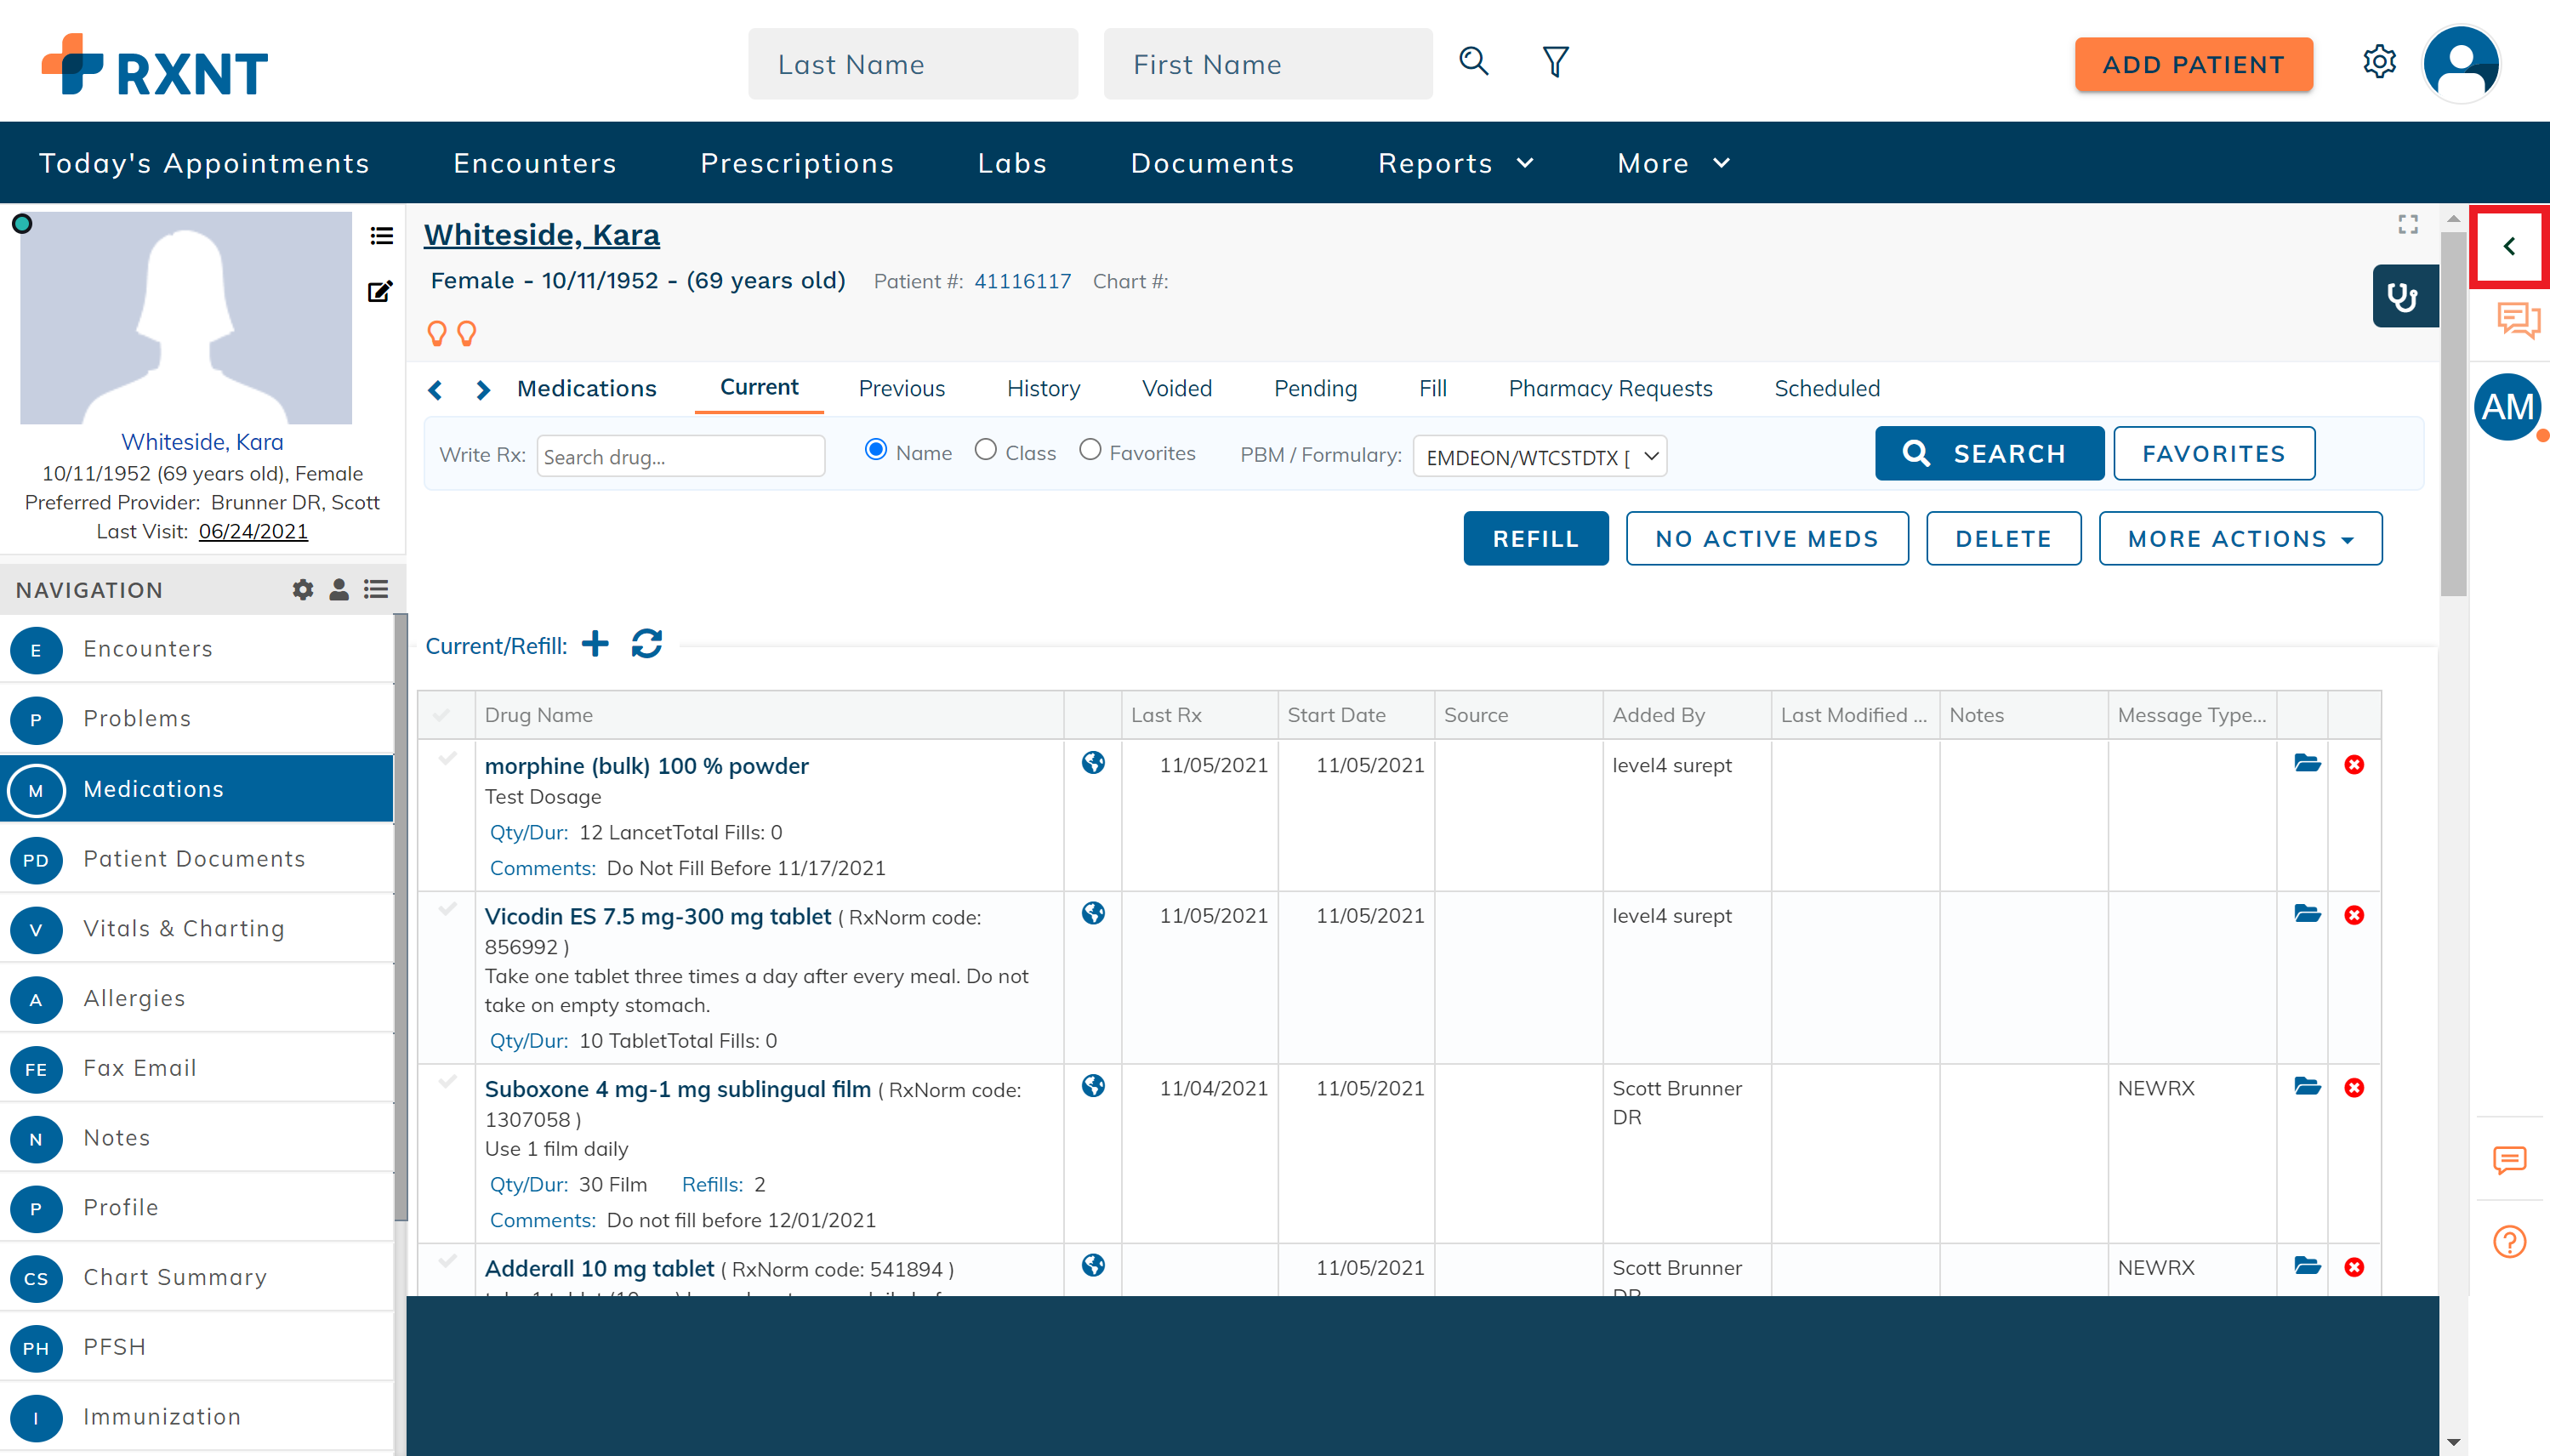This screenshot has height=1456, width=2550.
Task: Open Vitals & Charting in navigation
Action: 197,929
